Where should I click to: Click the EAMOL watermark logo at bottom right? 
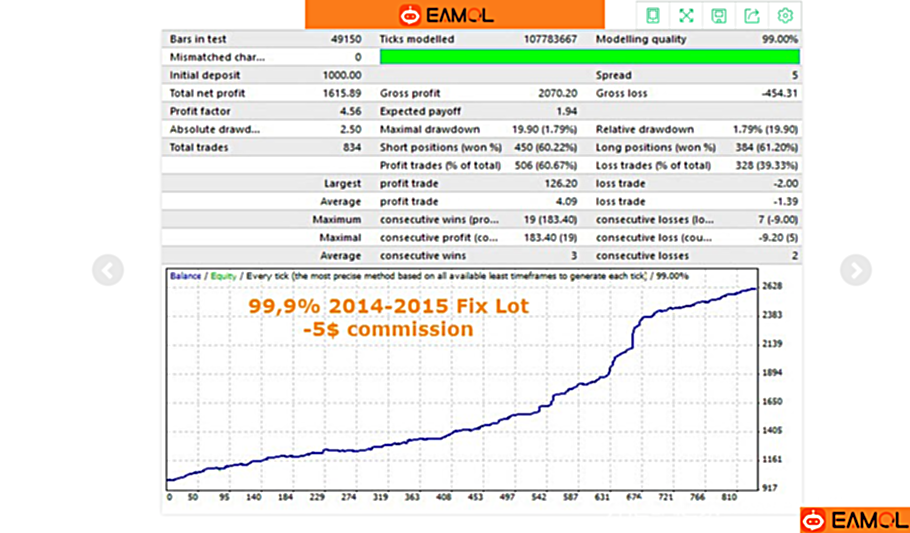[854, 520]
